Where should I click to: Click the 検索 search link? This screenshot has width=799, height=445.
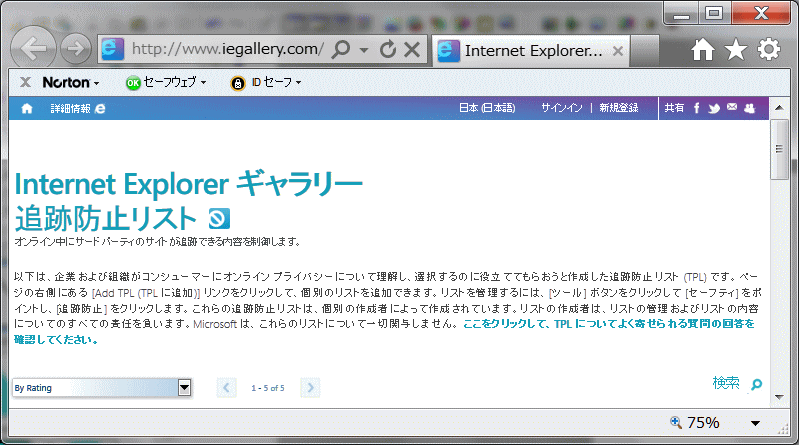(x=726, y=383)
